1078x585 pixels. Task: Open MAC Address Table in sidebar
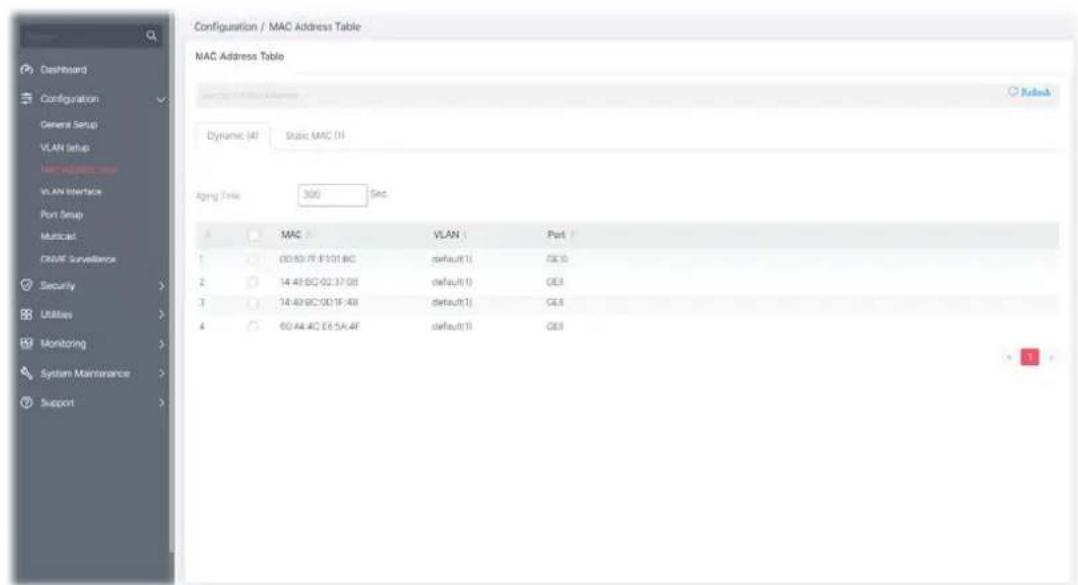point(78,169)
